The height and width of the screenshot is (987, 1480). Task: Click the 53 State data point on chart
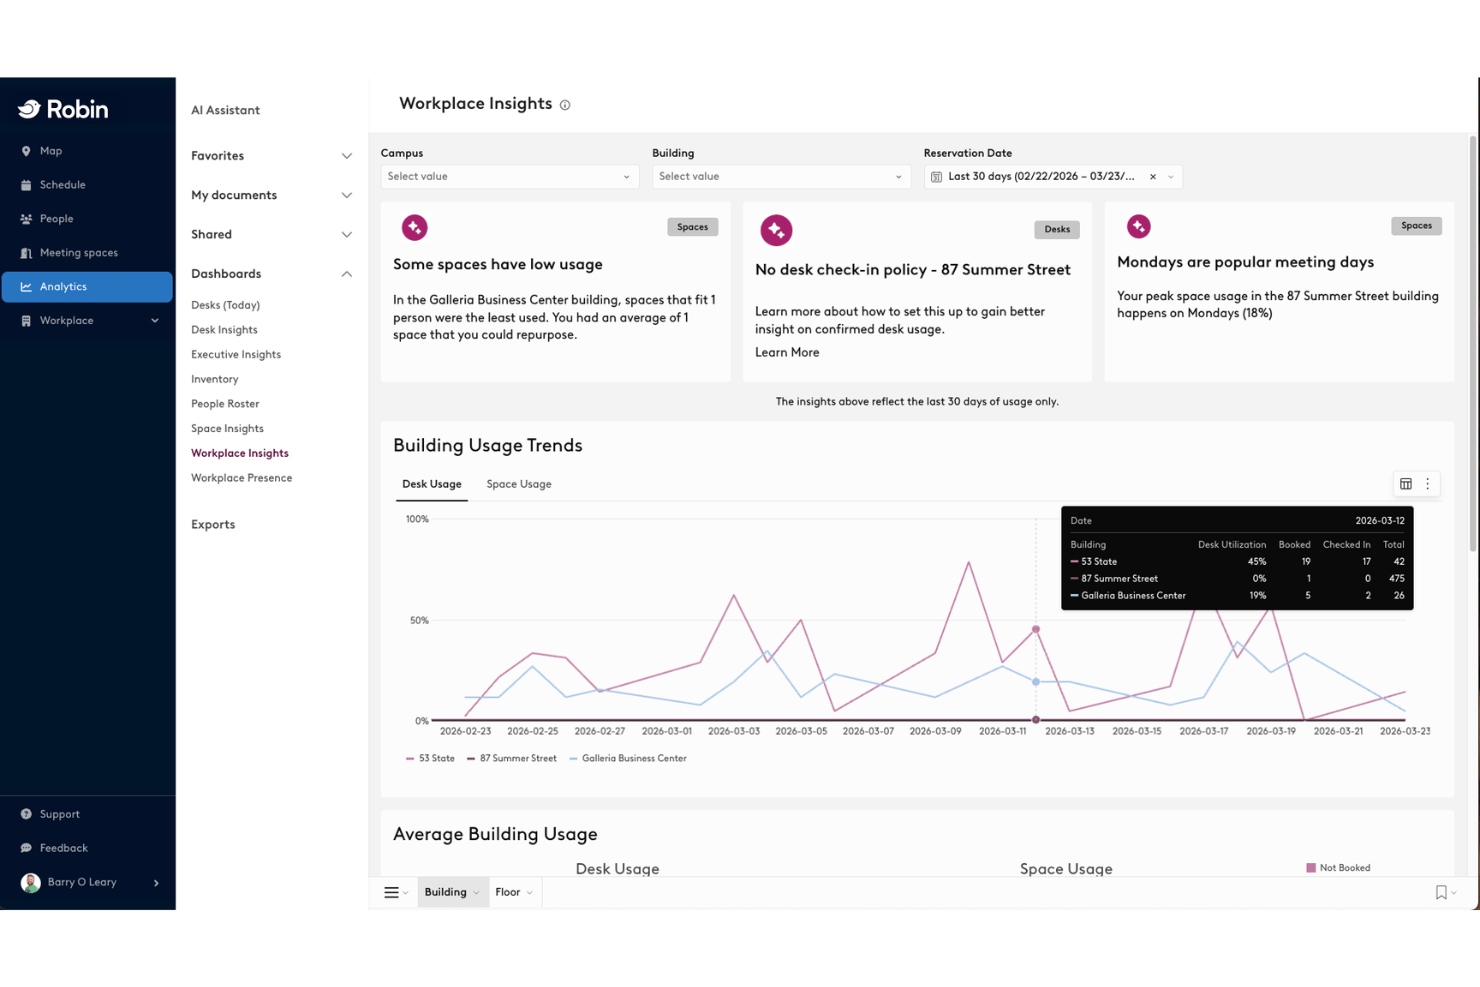point(1036,629)
